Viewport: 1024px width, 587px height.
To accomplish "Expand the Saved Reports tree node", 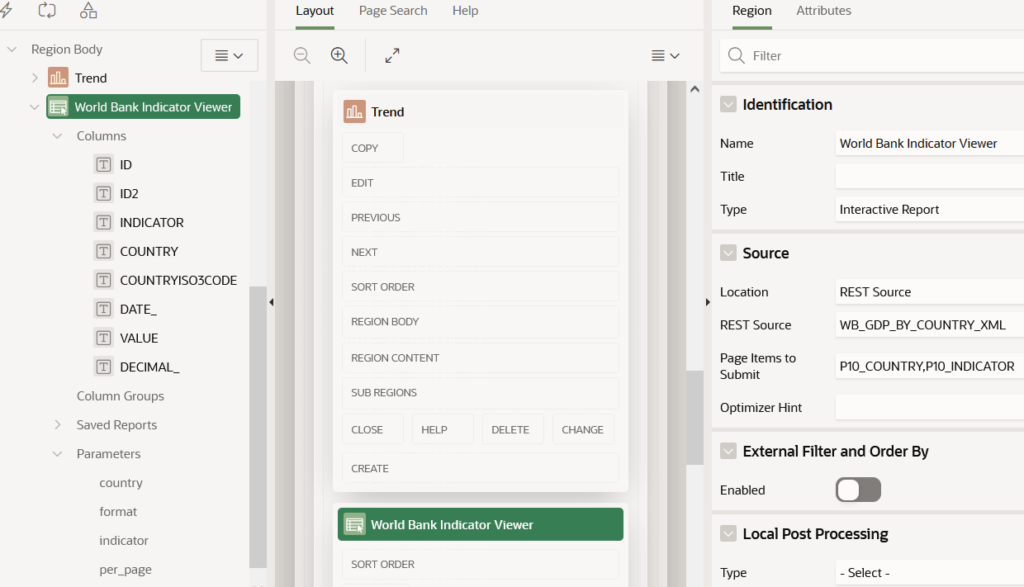I will pos(58,425).
